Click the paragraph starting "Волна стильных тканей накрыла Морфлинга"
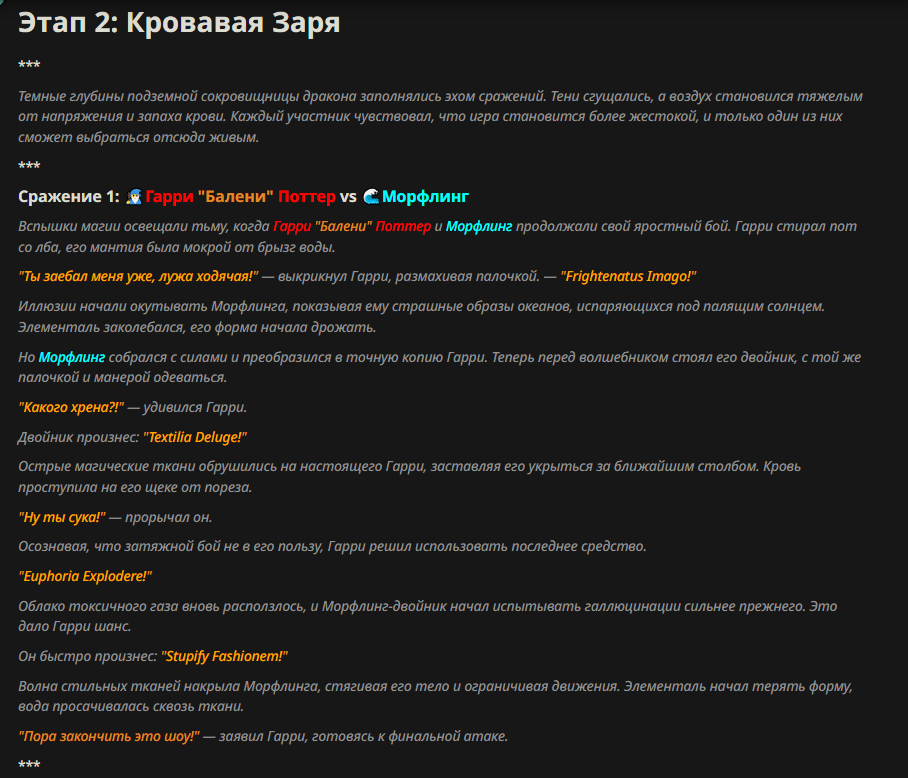Viewport: 908px width, 778px height. [x=435, y=696]
